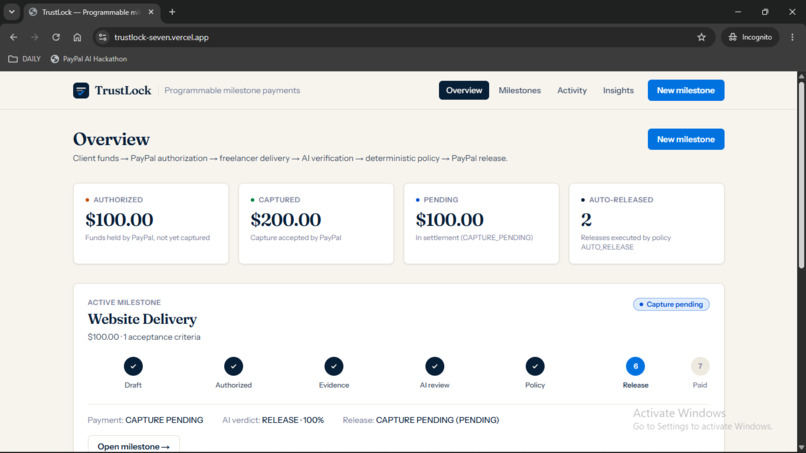Click the Evidence step checkmark
The width and height of the screenshot is (806, 453).
coord(334,366)
